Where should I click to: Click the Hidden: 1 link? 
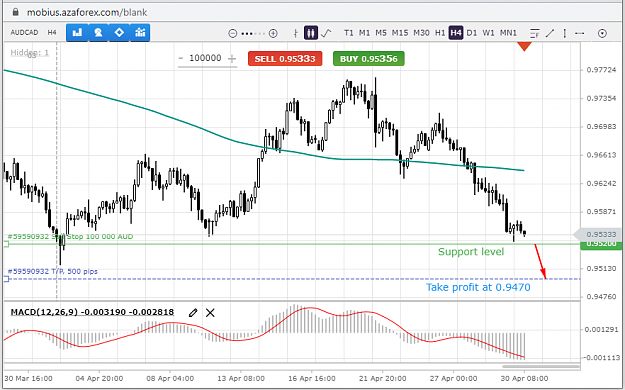[29, 53]
